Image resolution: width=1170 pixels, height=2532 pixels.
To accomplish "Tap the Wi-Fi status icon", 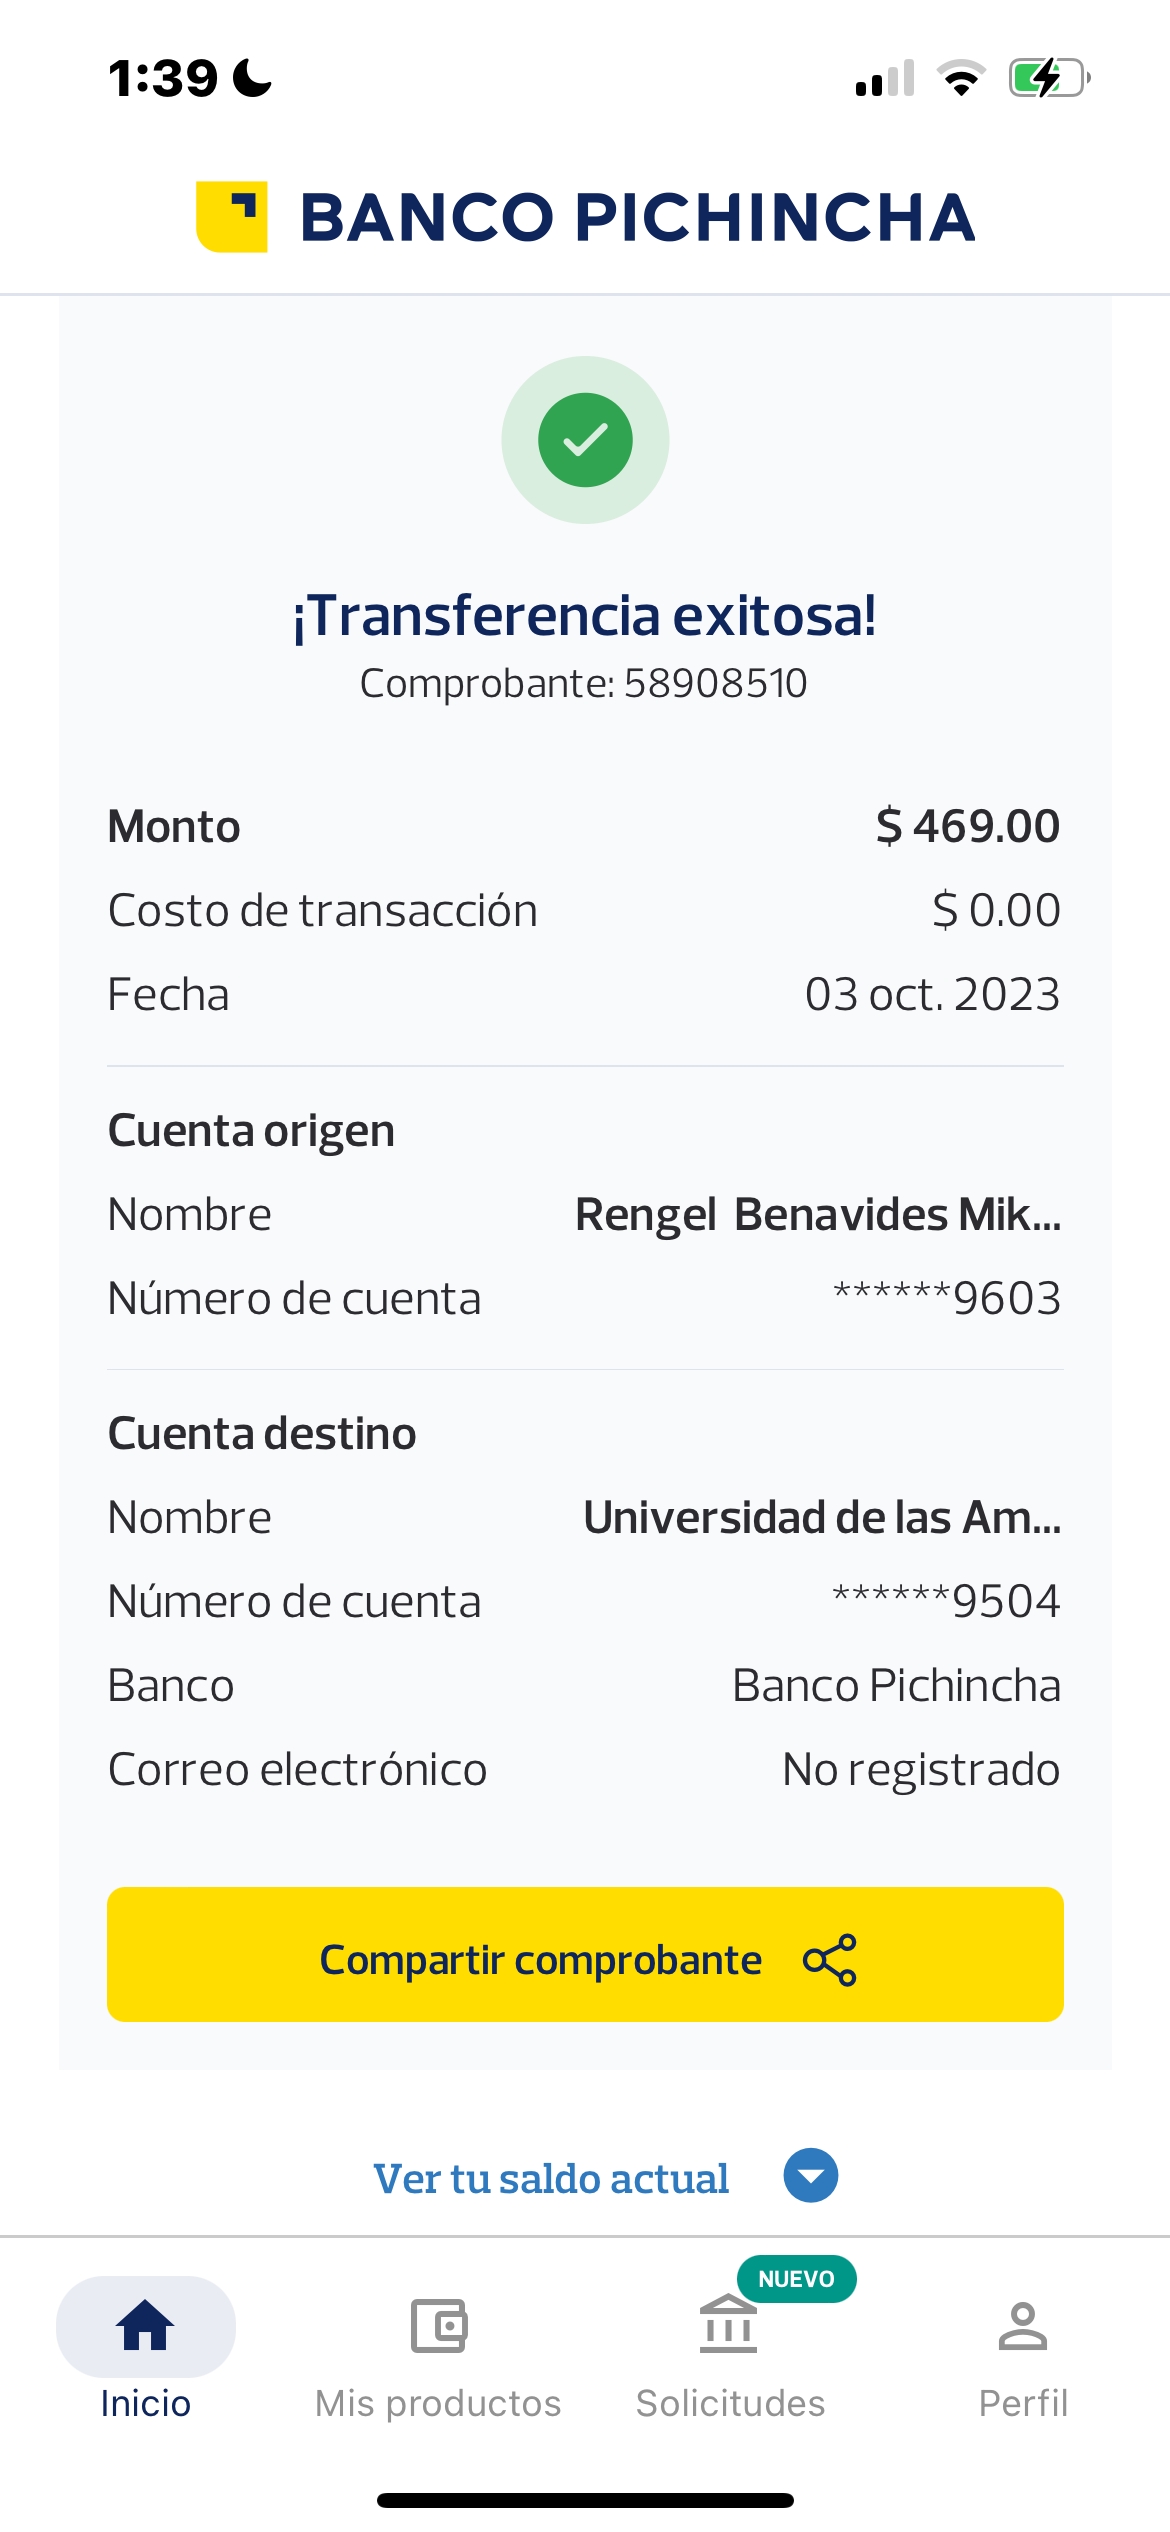I will [x=961, y=78].
